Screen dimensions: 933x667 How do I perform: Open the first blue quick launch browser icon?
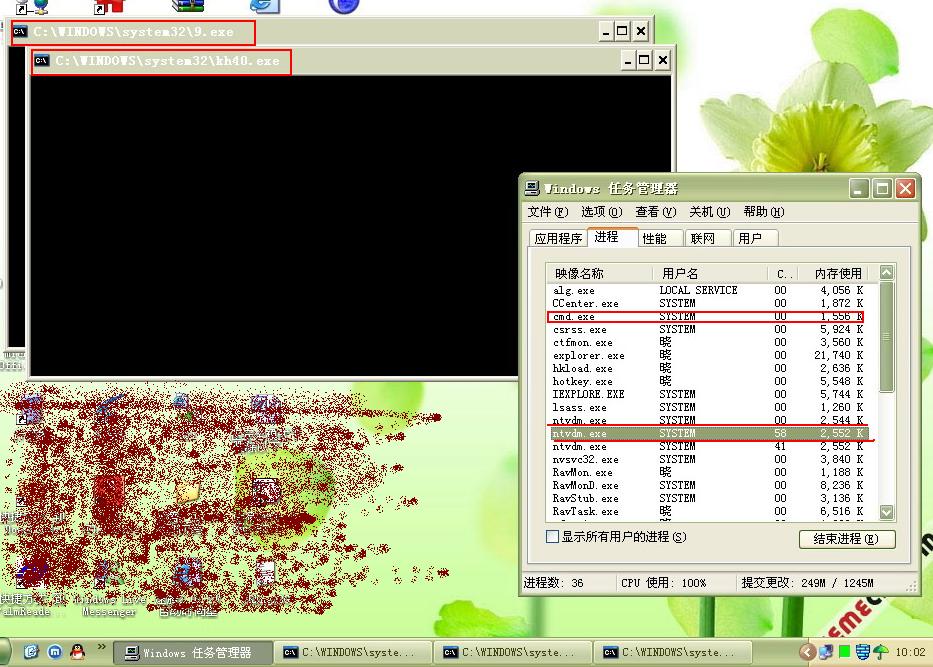pos(31,652)
